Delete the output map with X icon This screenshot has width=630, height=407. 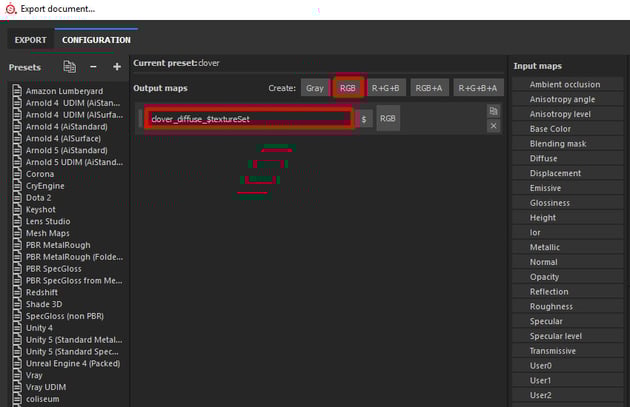tap(493, 126)
